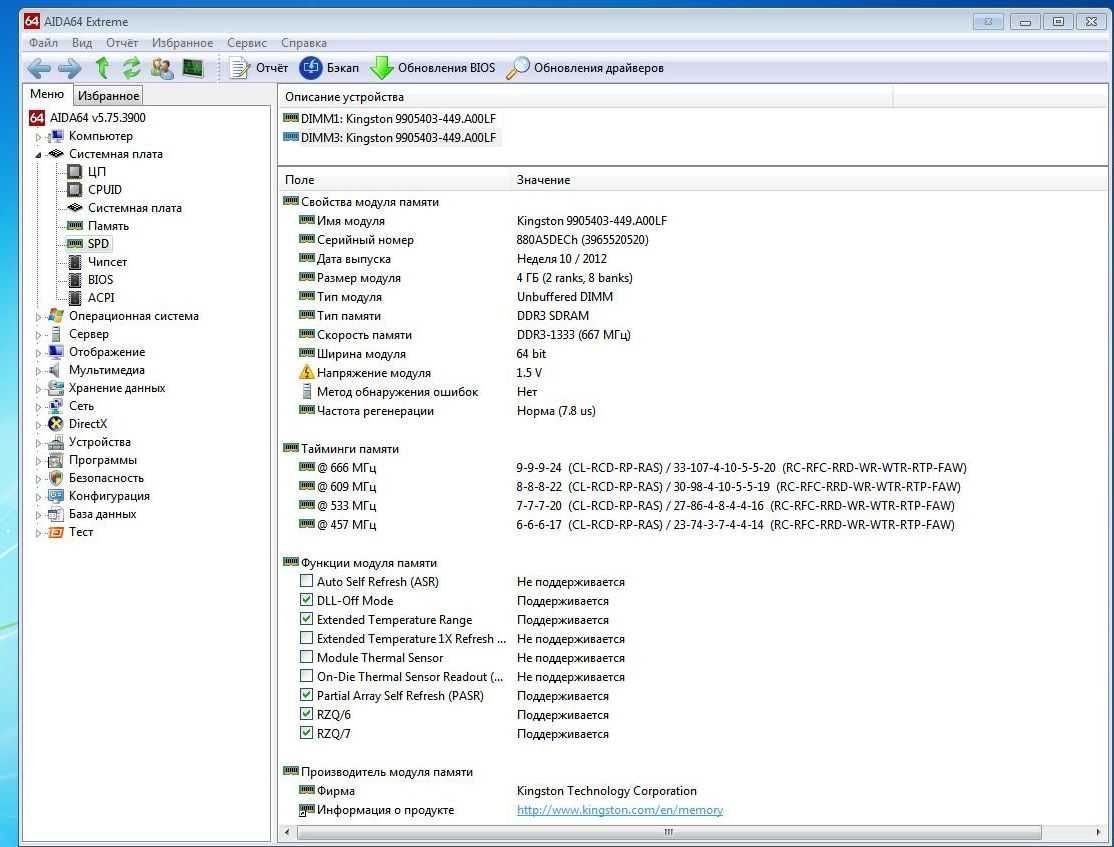This screenshot has width=1114, height=847.
Task: Open the Сервис menu
Action: pyautogui.click(x=247, y=43)
